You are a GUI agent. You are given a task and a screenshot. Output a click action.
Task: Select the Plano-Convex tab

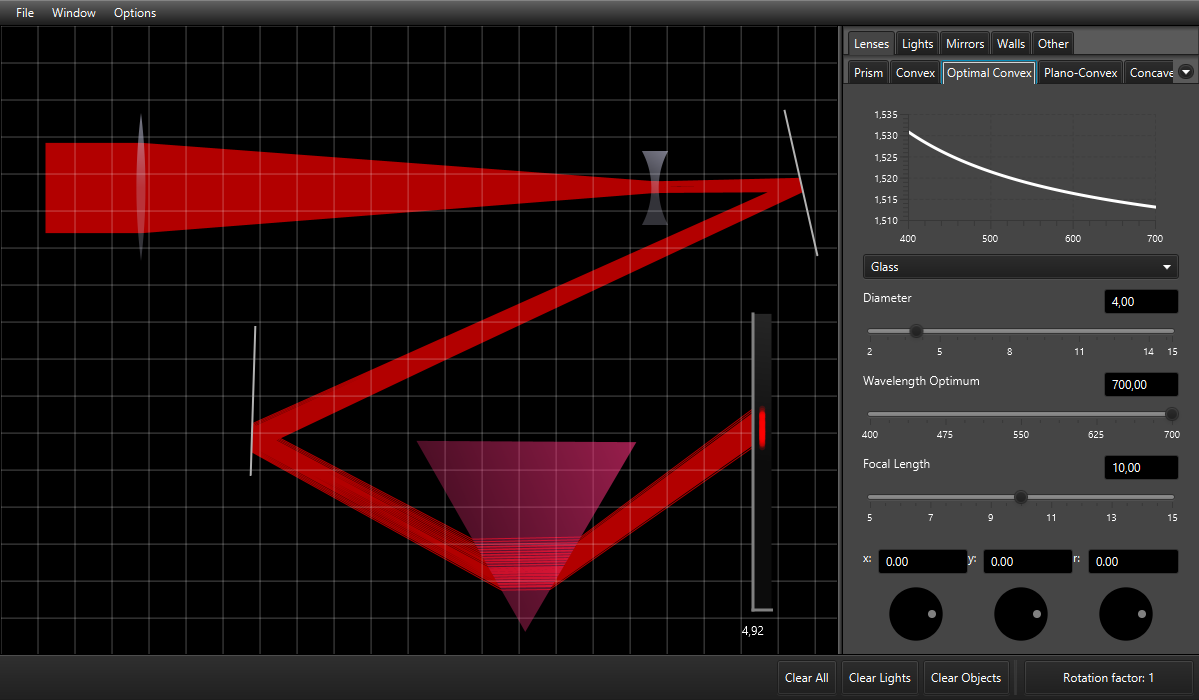point(1080,73)
